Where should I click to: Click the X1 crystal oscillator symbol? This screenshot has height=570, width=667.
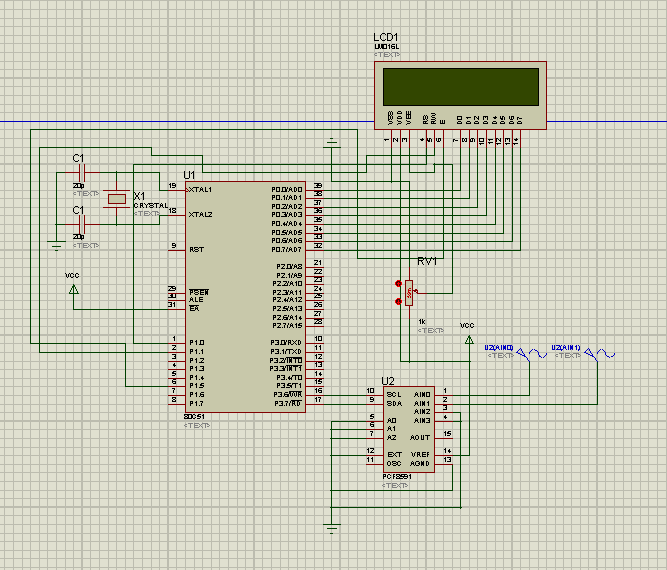point(118,199)
